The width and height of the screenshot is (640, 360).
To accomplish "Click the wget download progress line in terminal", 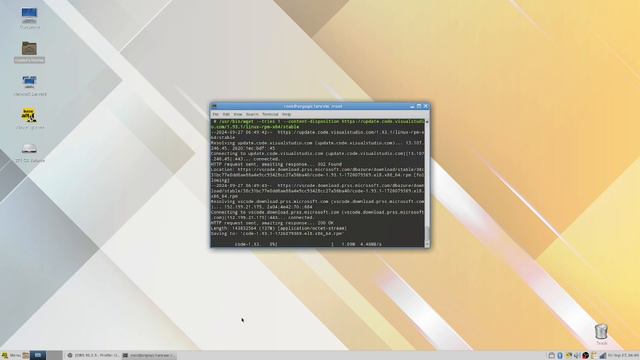I will point(308,244).
